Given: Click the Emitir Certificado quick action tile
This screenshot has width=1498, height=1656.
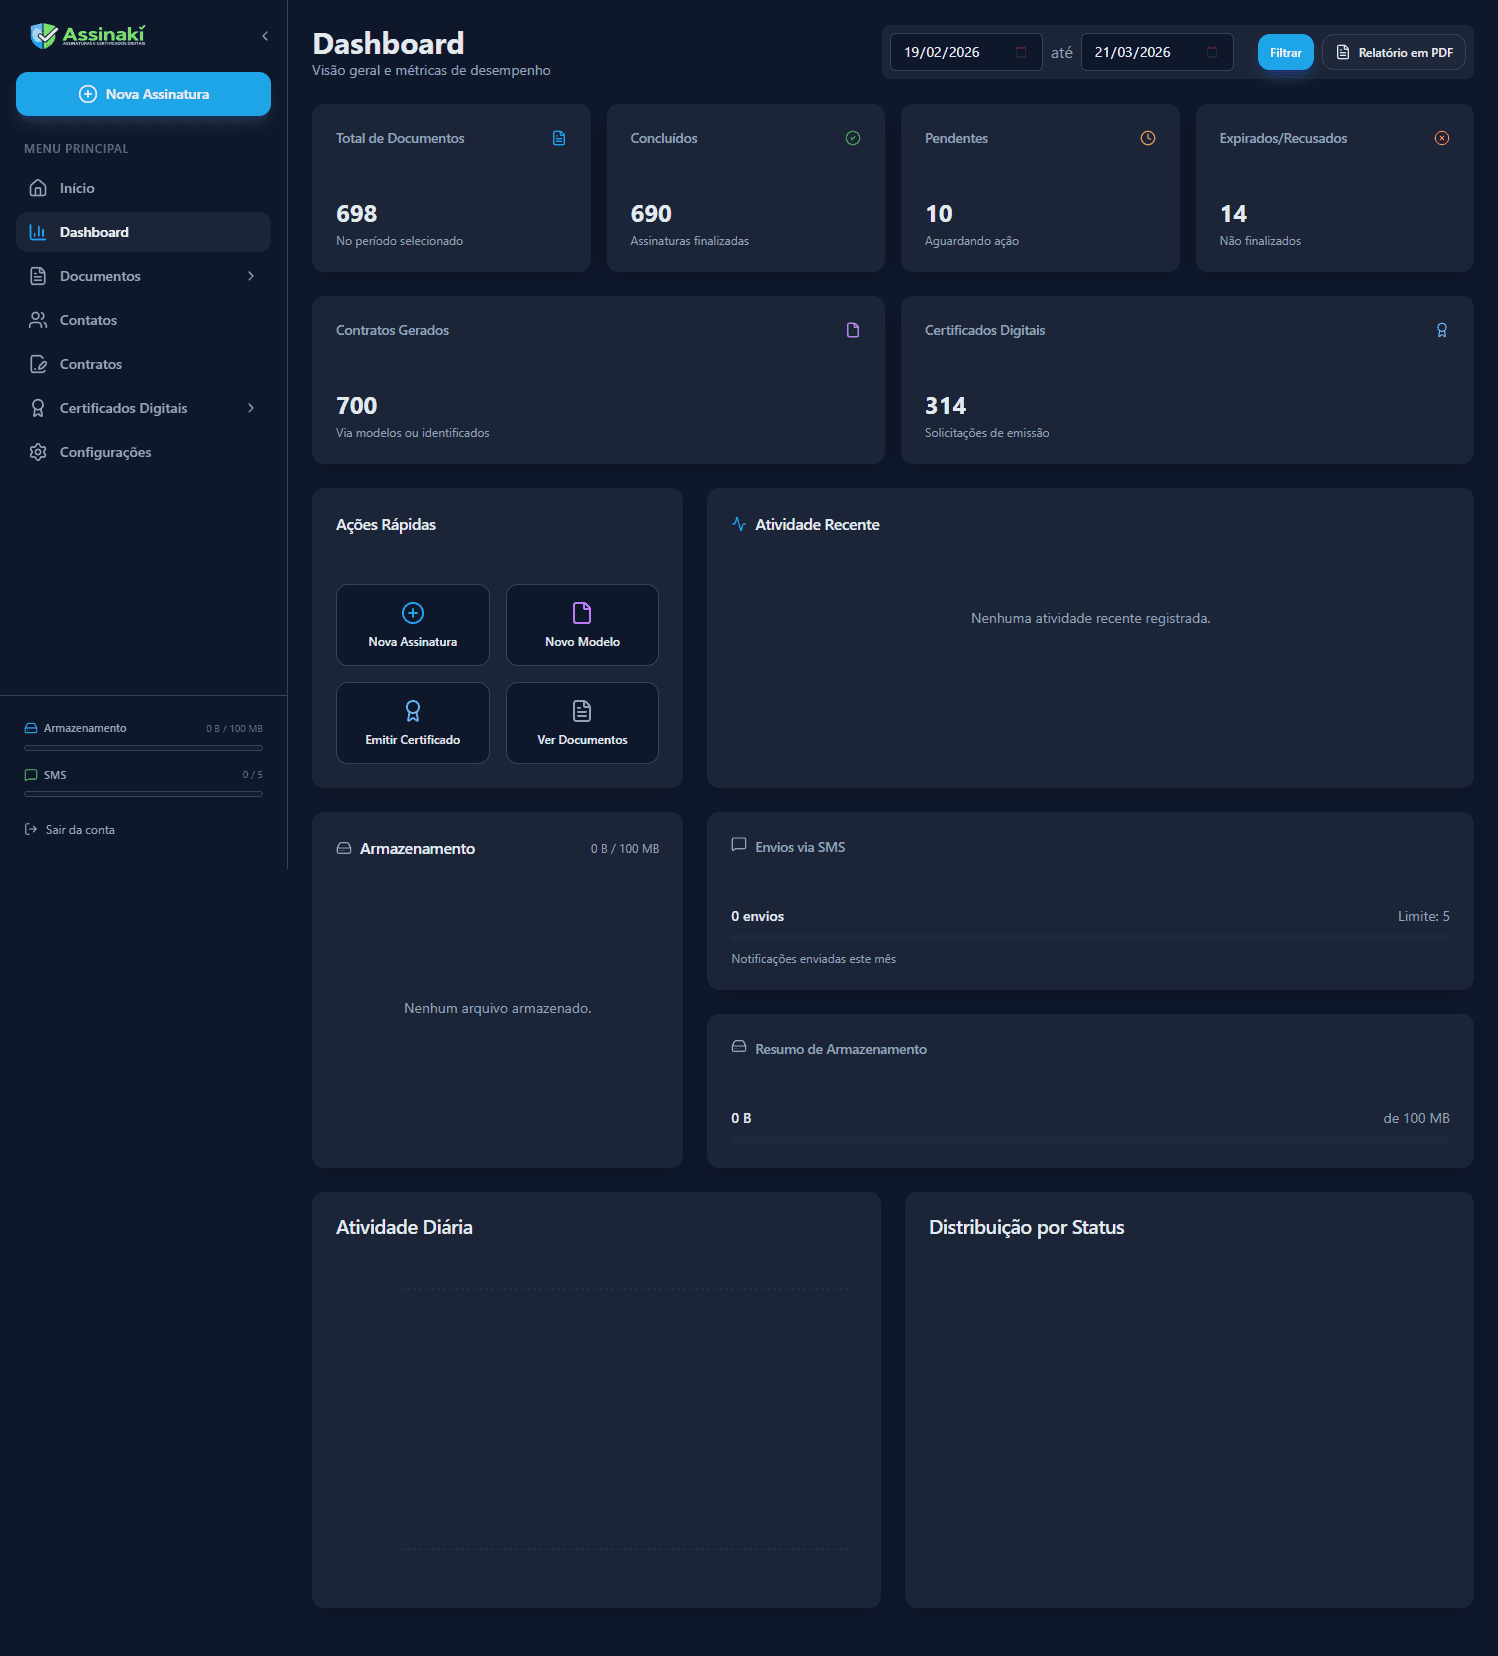Looking at the screenshot, I should (x=413, y=723).
